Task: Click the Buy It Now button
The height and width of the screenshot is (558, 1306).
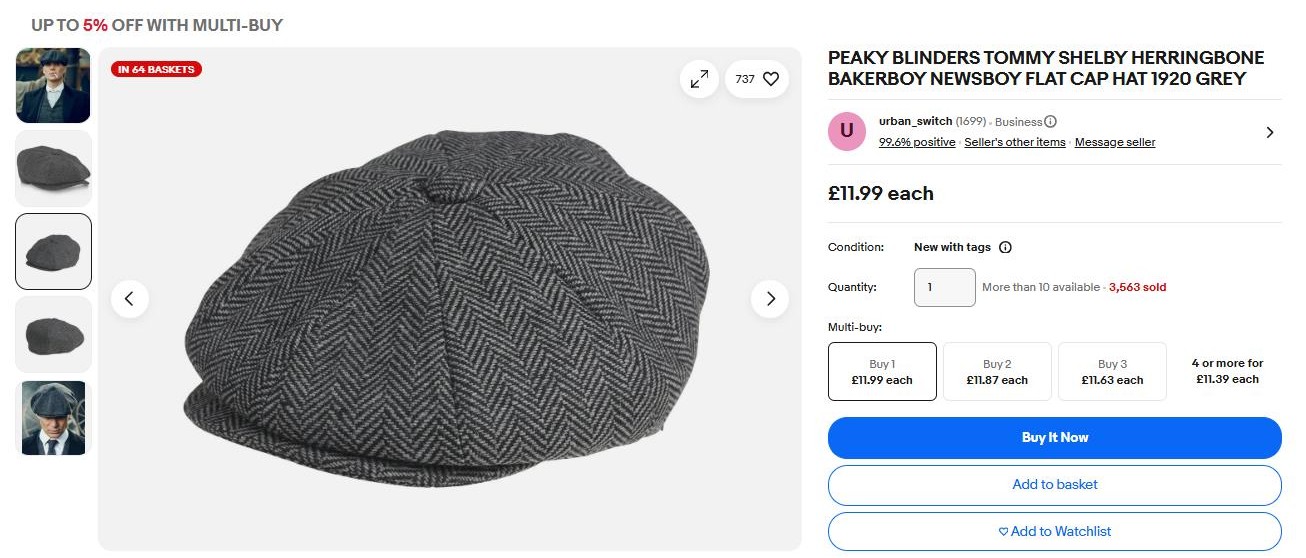Action: click(1054, 438)
